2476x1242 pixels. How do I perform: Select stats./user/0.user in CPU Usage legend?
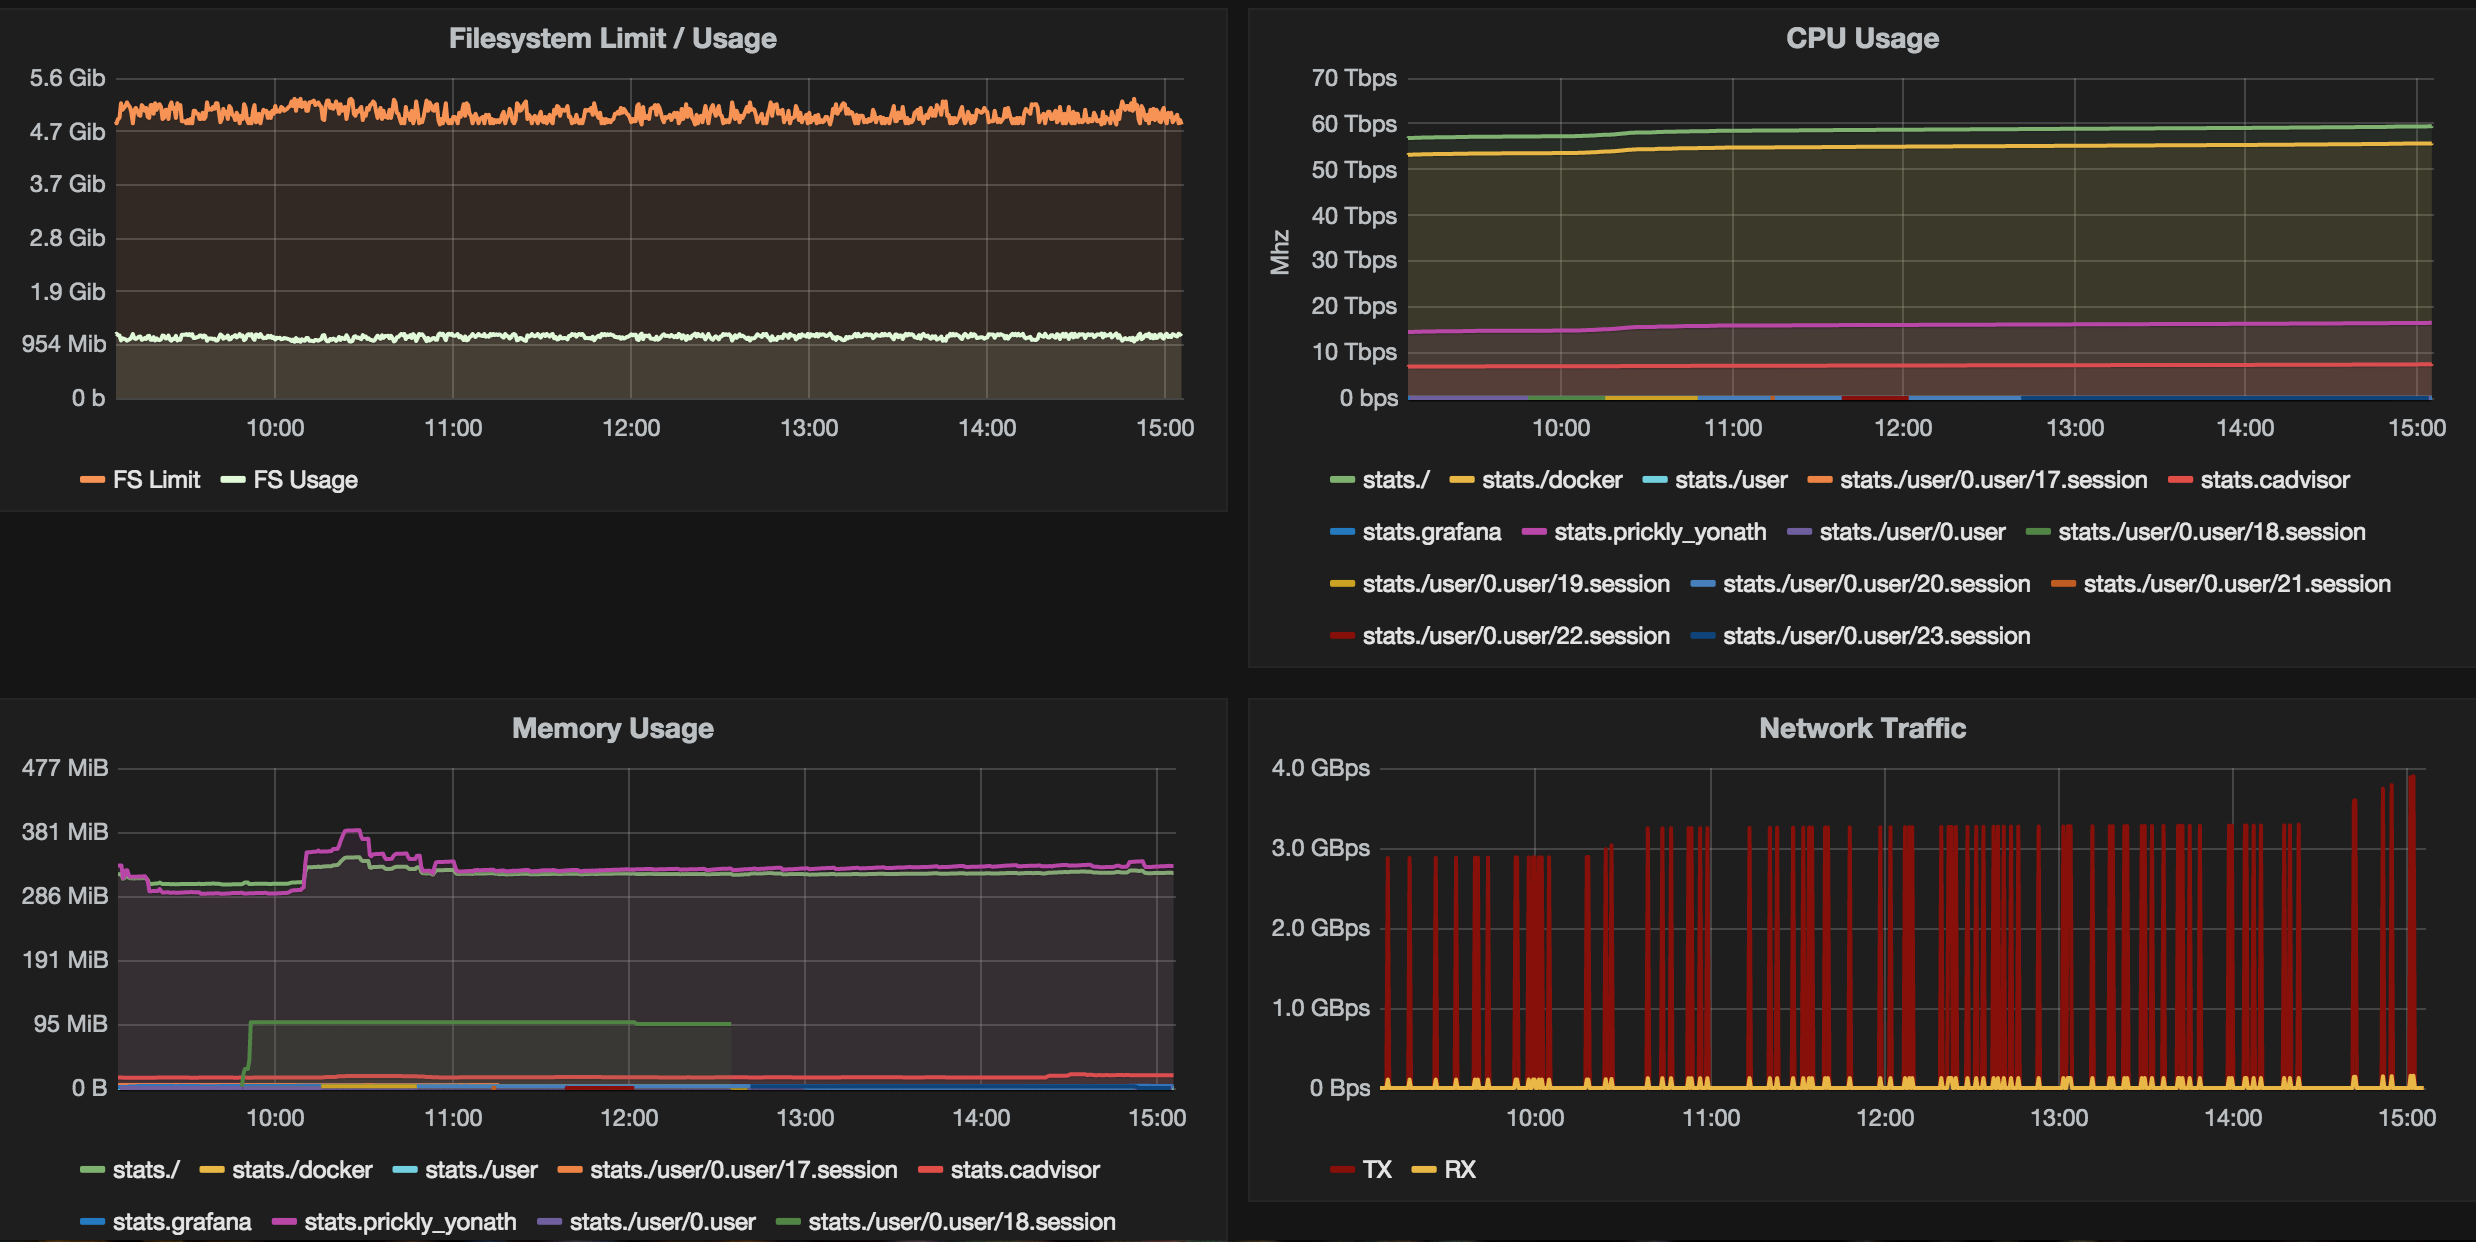point(1912,532)
